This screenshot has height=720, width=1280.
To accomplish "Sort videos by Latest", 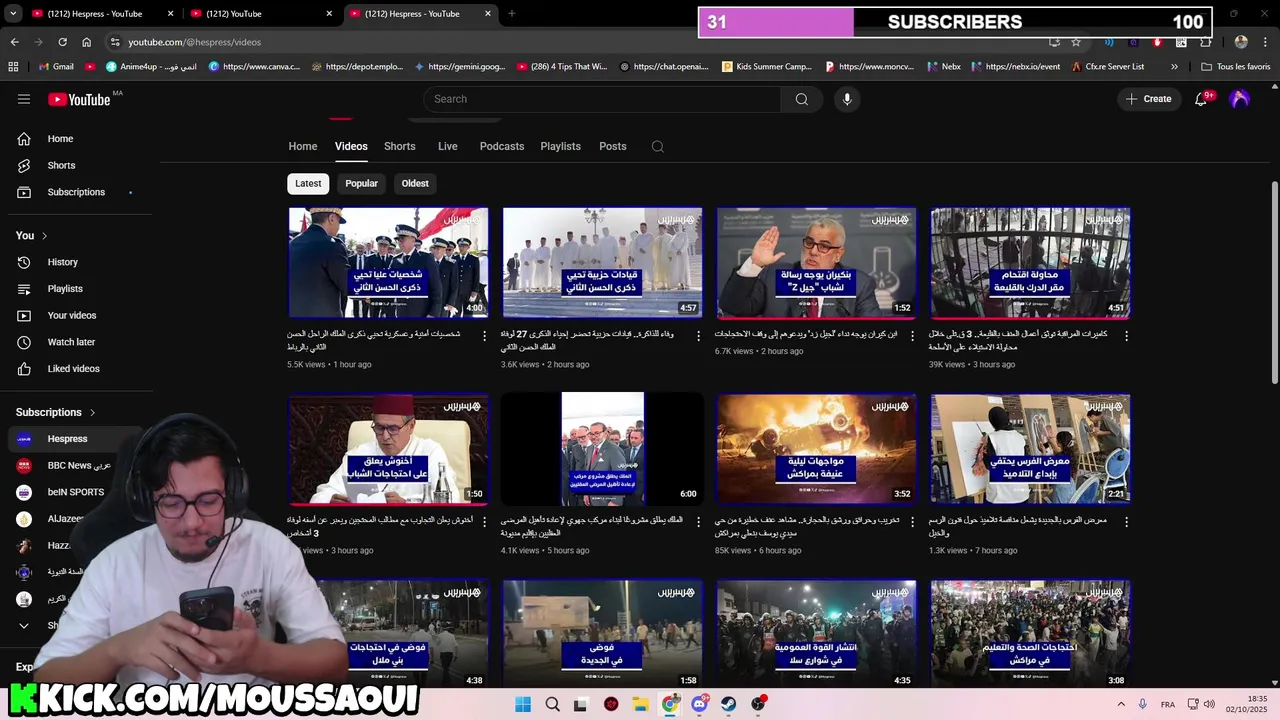I will [x=308, y=183].
